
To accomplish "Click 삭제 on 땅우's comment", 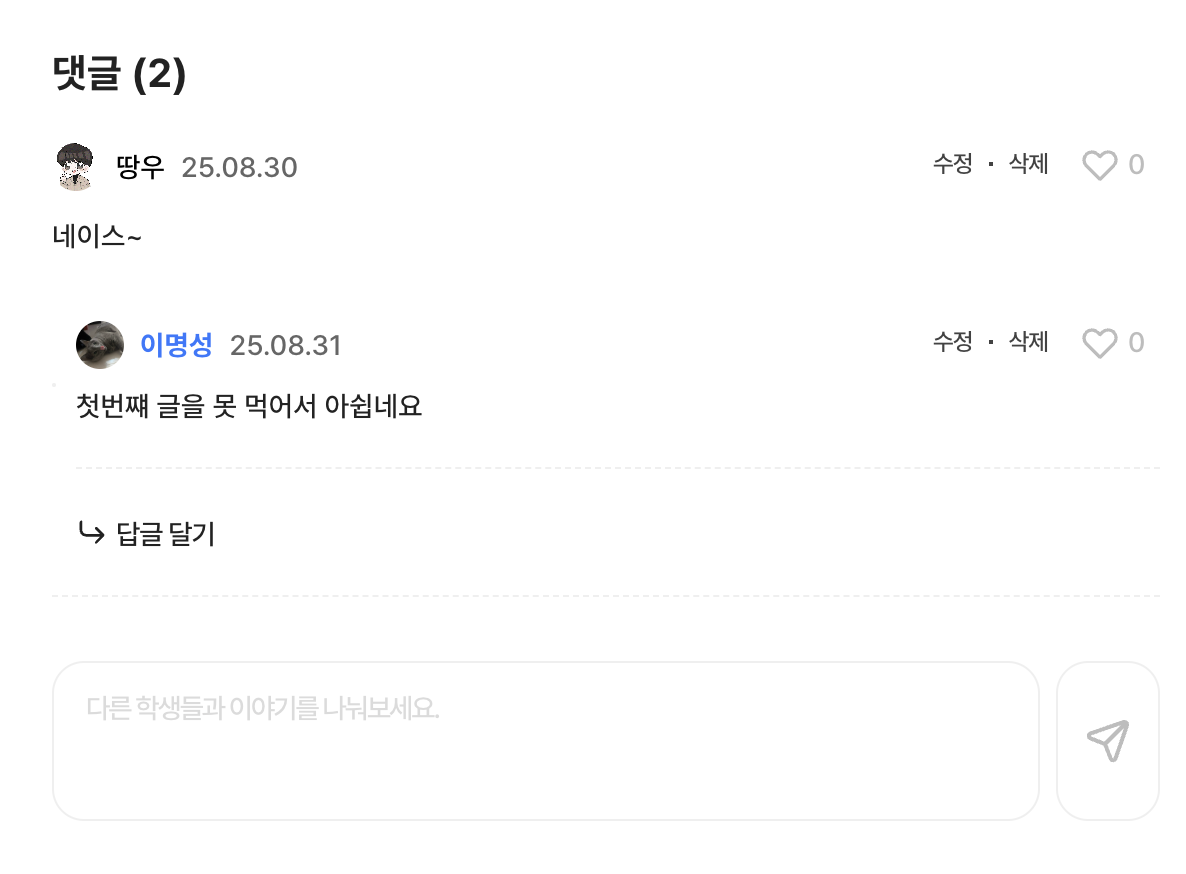I will click(1028, 165).
